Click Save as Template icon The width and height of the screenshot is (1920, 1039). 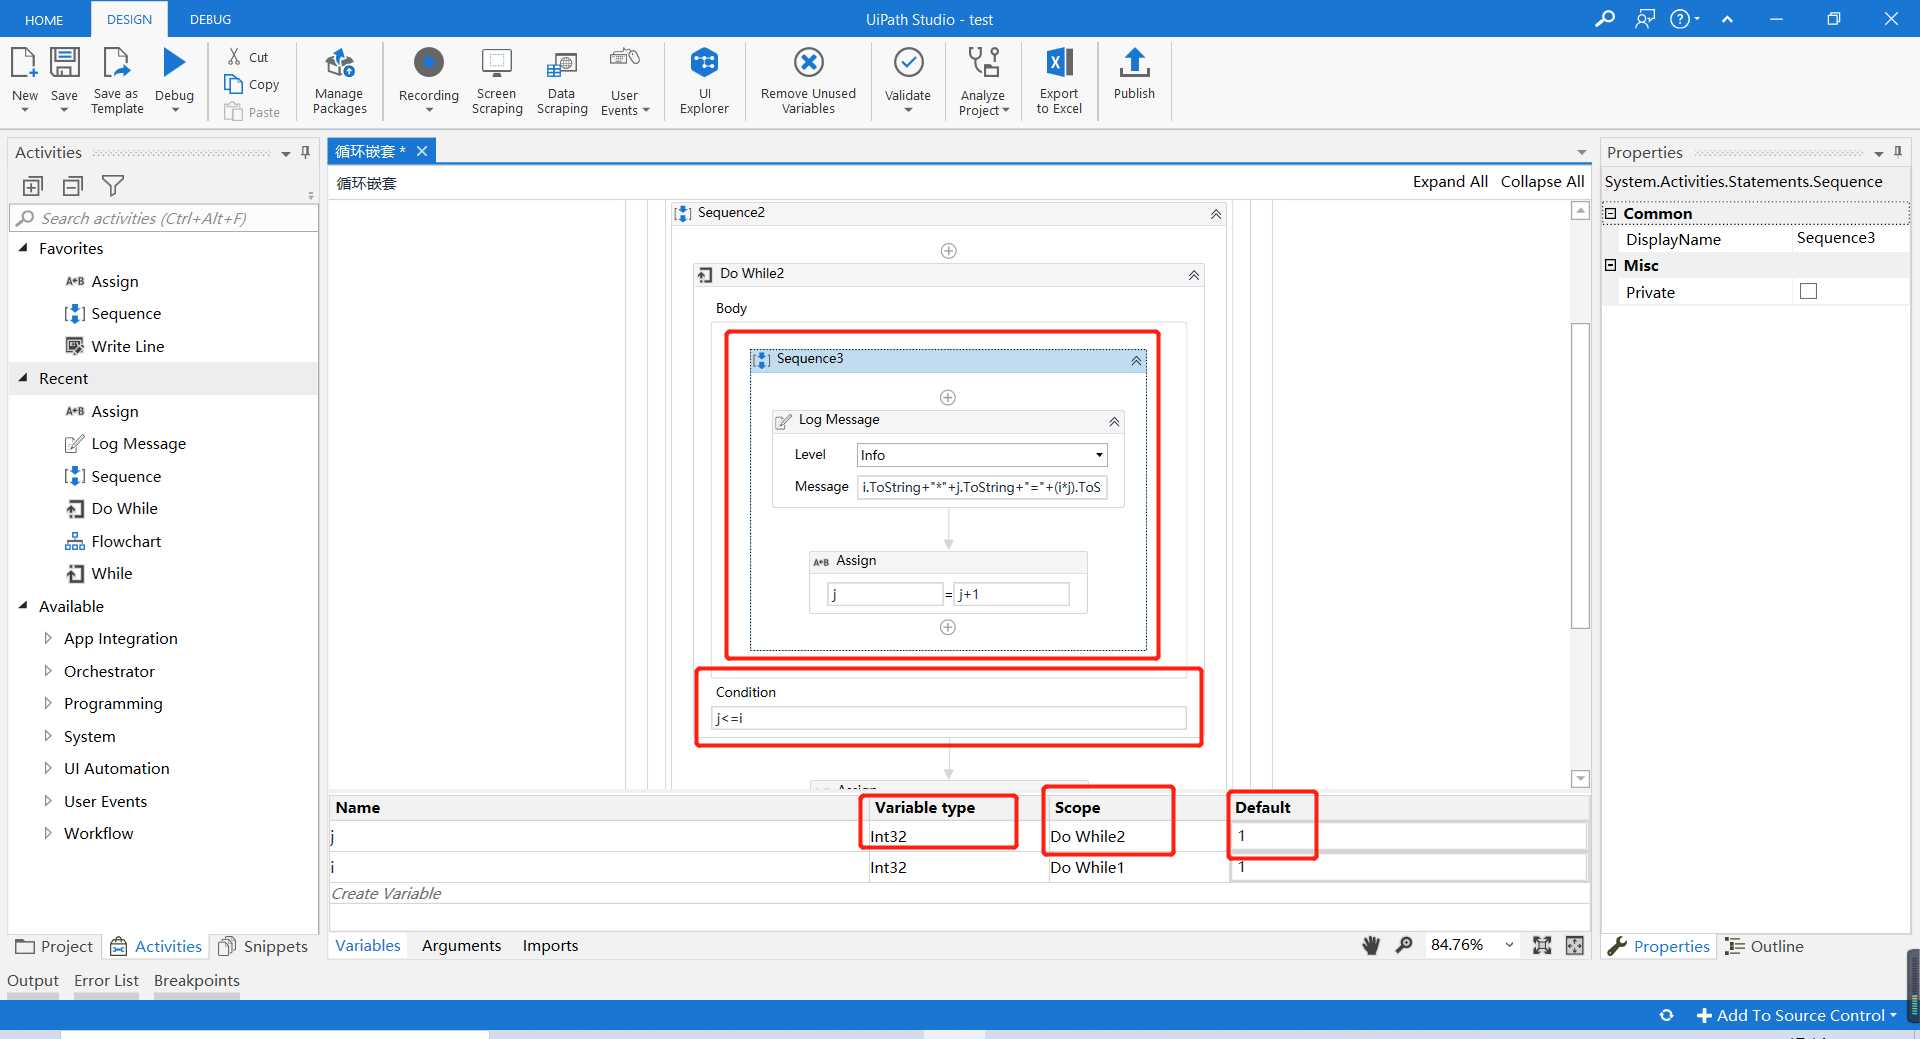click(117, 63)
